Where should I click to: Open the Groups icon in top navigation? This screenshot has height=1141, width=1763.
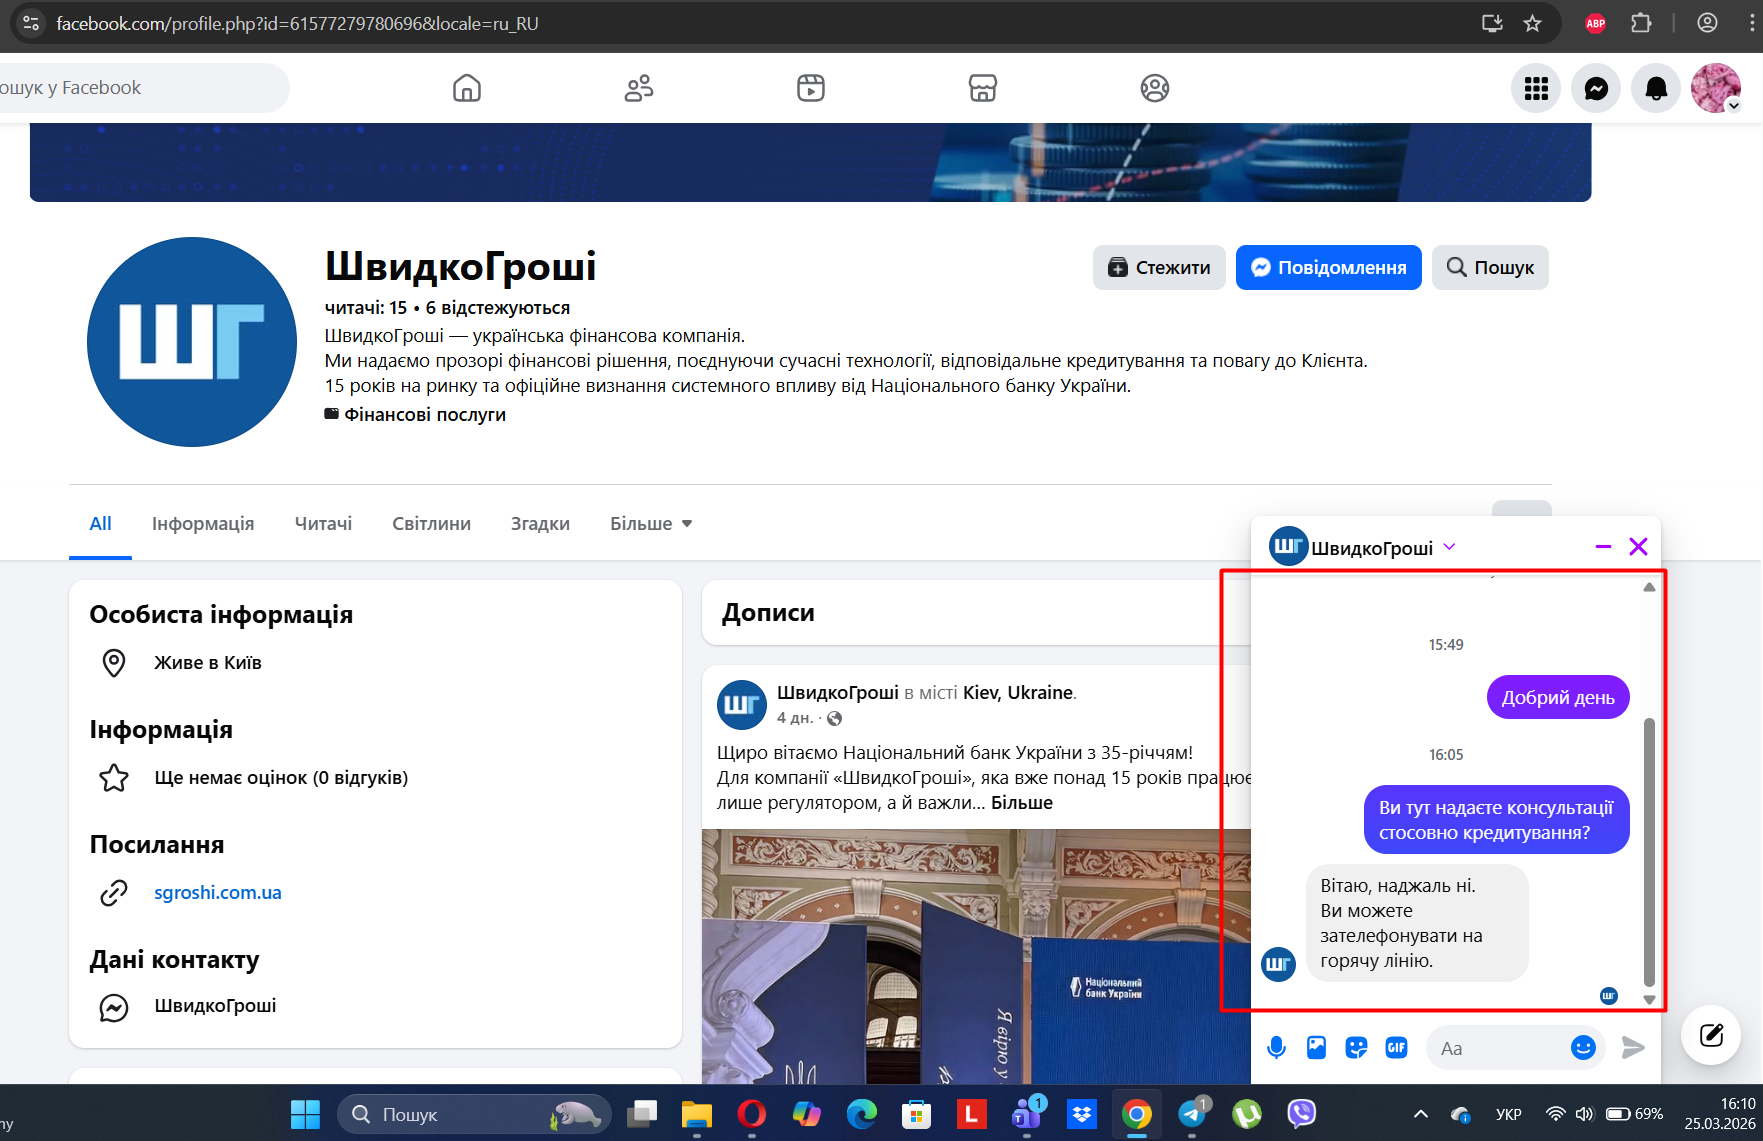(x=1155, y=88)
